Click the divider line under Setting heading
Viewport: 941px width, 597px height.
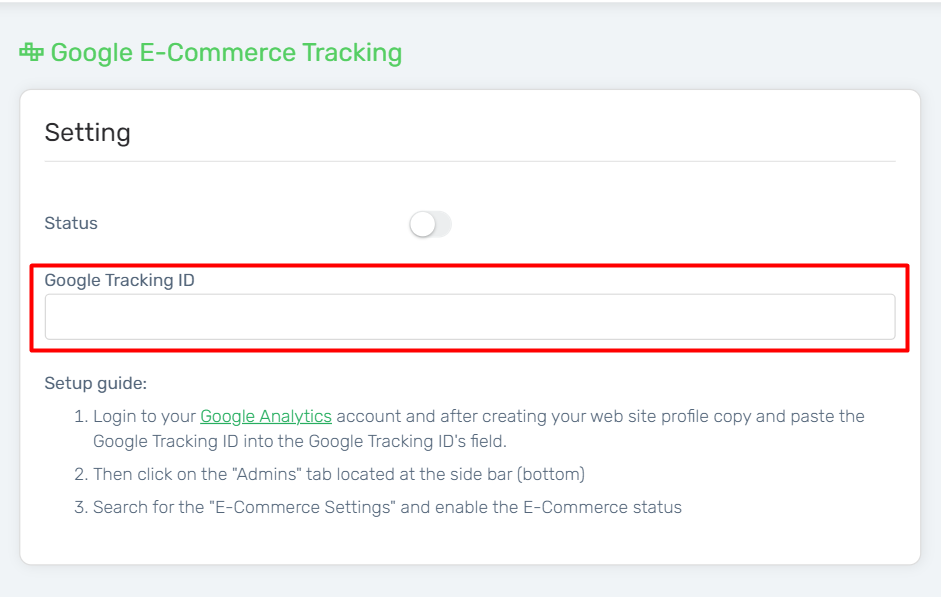click(470, 161)
